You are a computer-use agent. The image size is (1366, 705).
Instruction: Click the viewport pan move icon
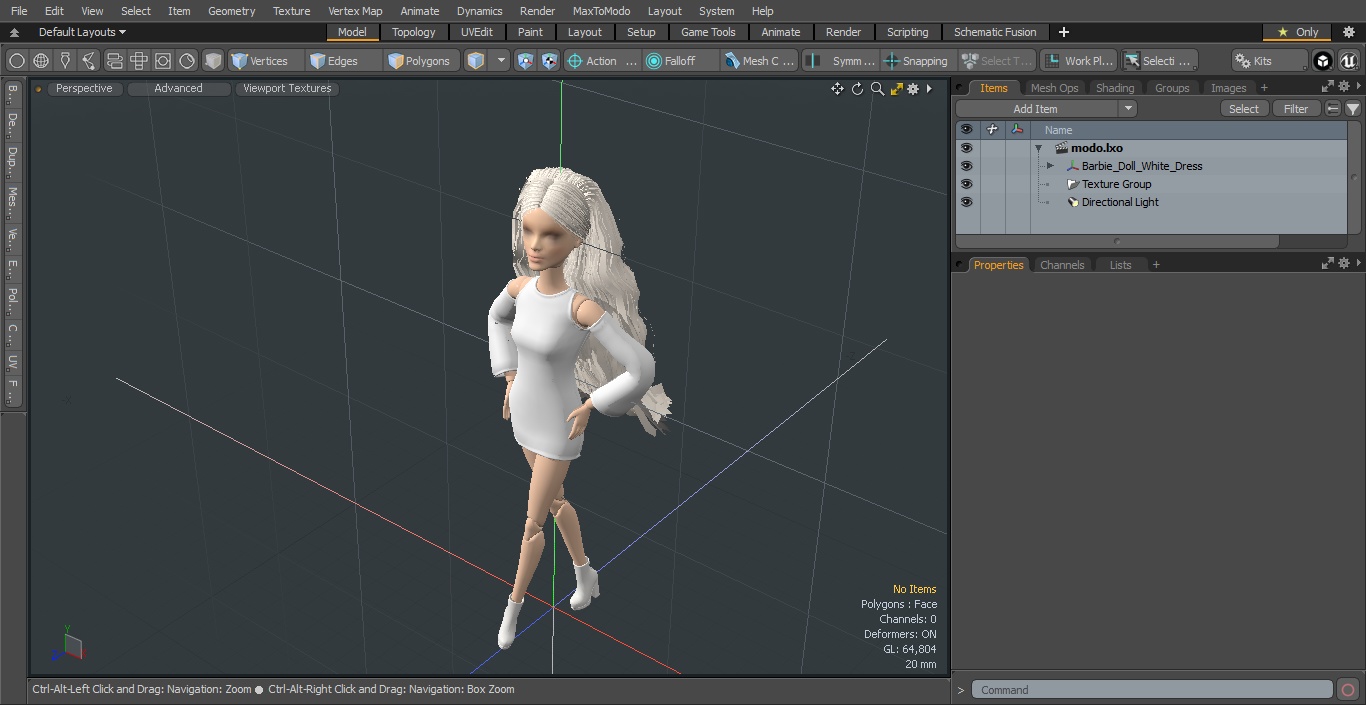(837, 89)
